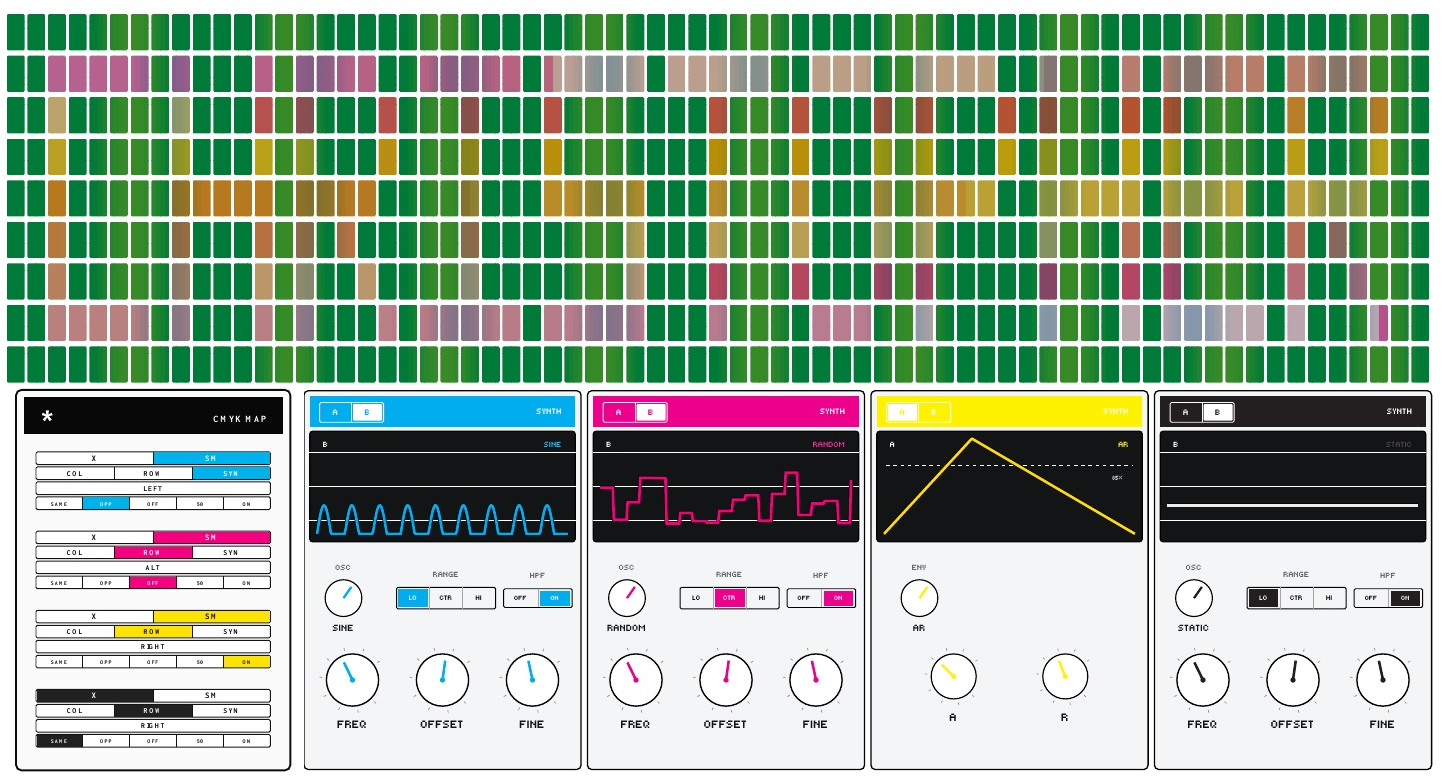Click the cyan FINE knob

(532, 680)
